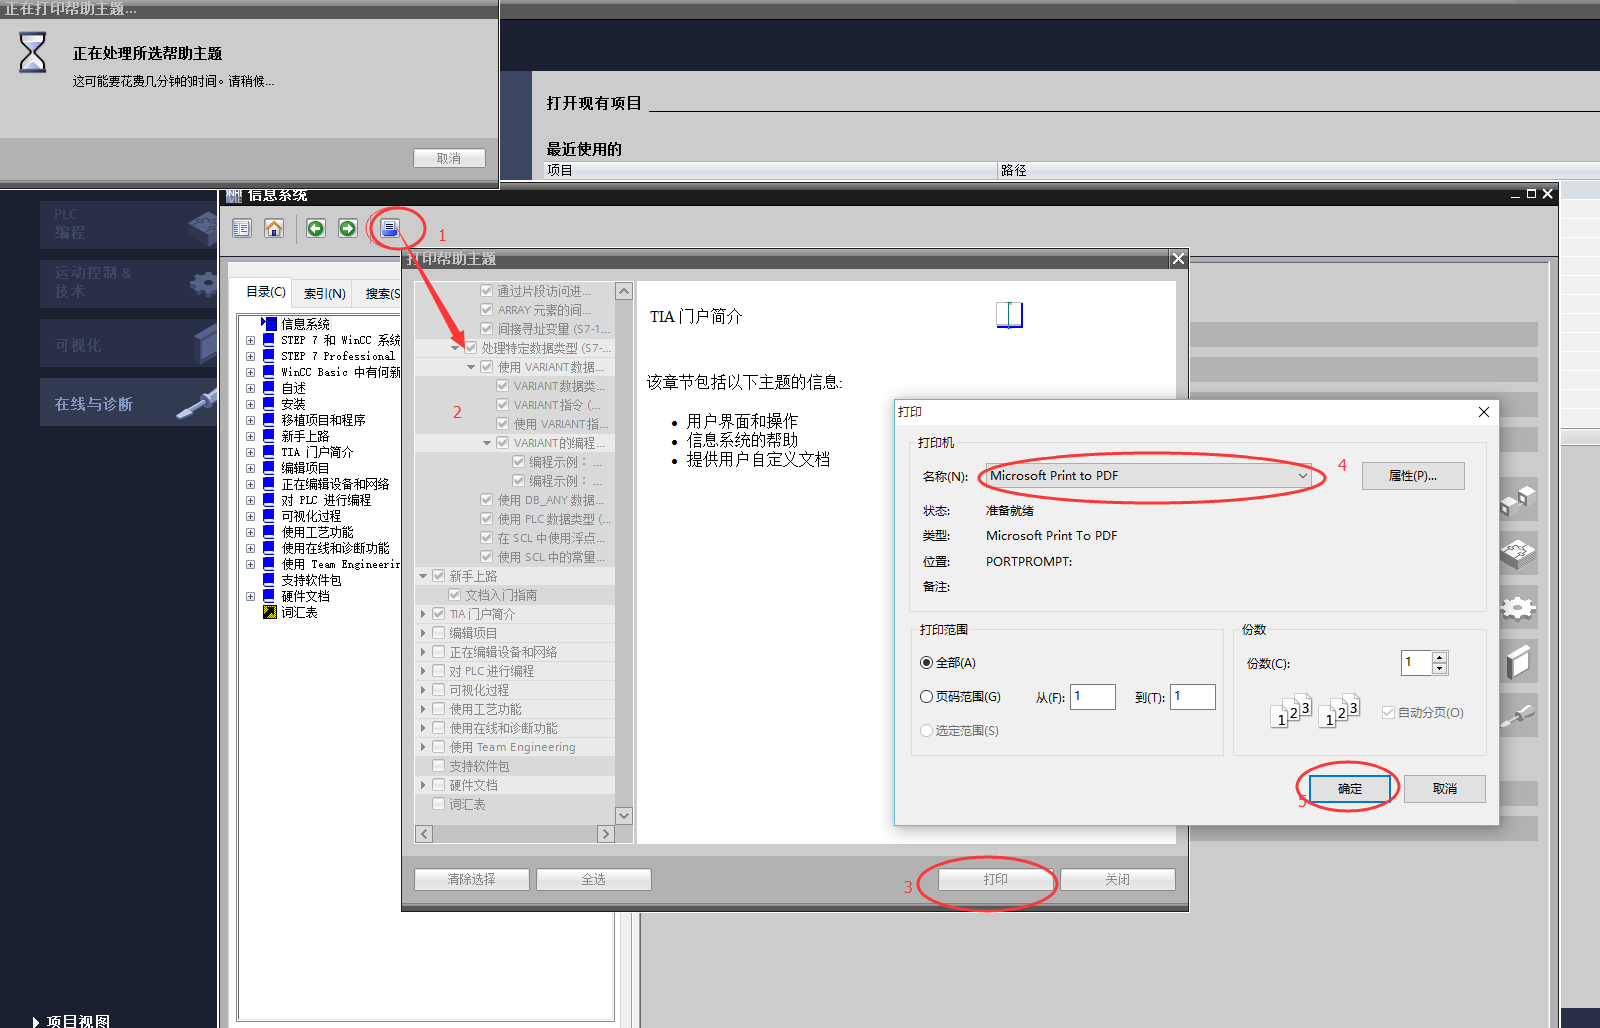Click the 确定 button in print dialog

click(1350, 789)
